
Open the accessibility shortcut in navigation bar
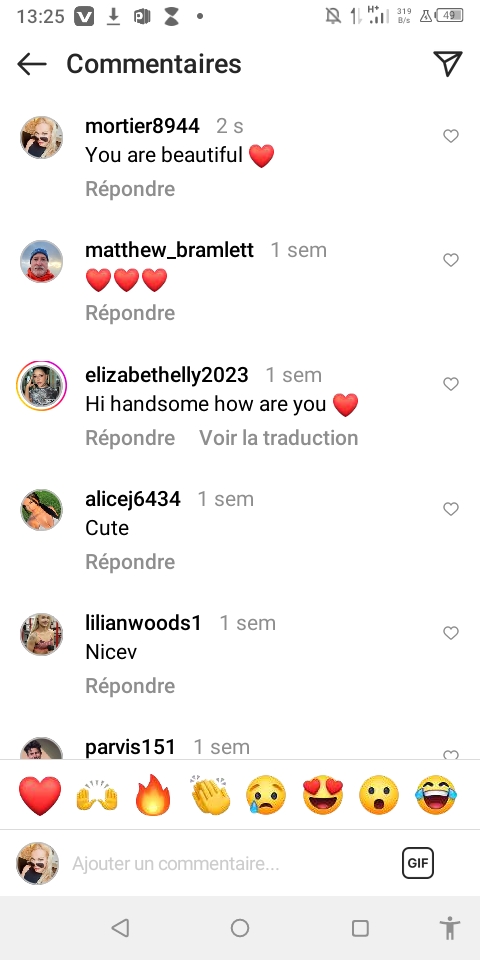[450, 928]
